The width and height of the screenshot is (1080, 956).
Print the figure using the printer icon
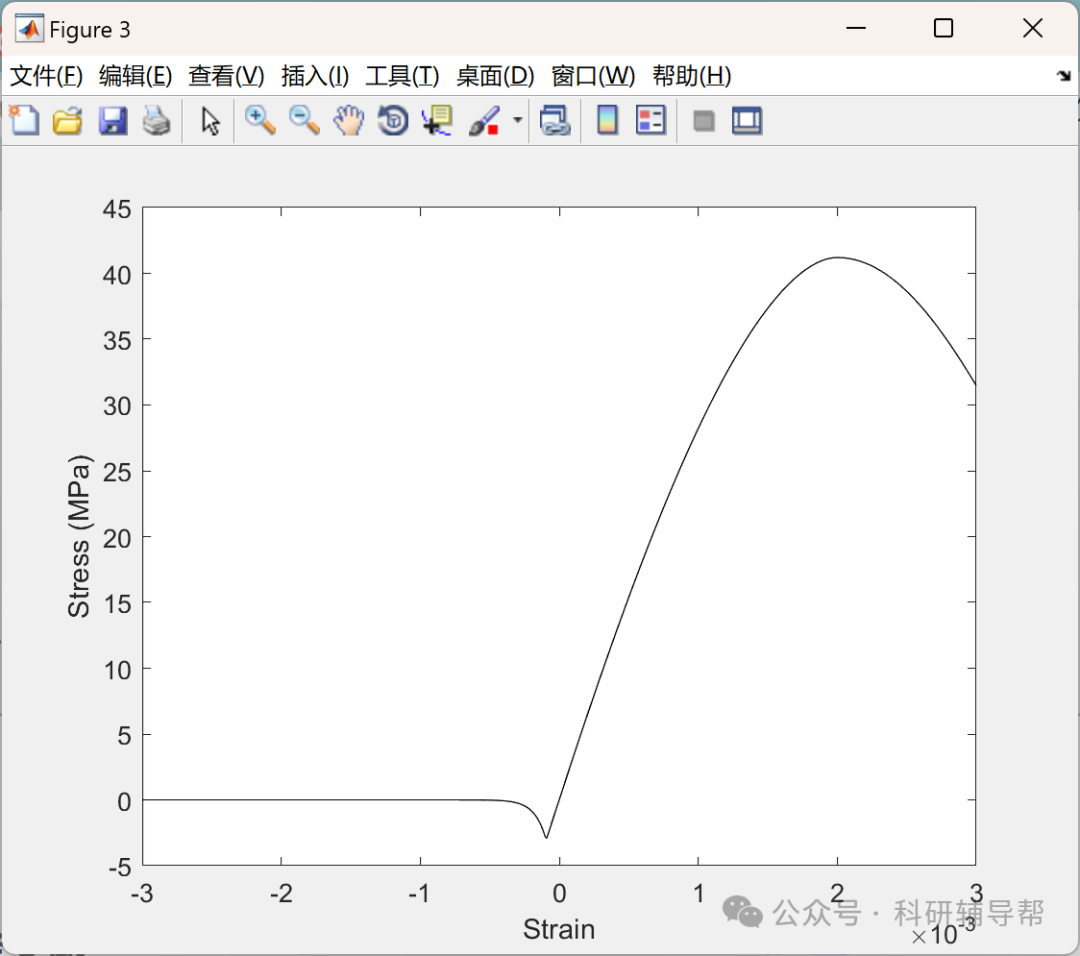point(156,121)
